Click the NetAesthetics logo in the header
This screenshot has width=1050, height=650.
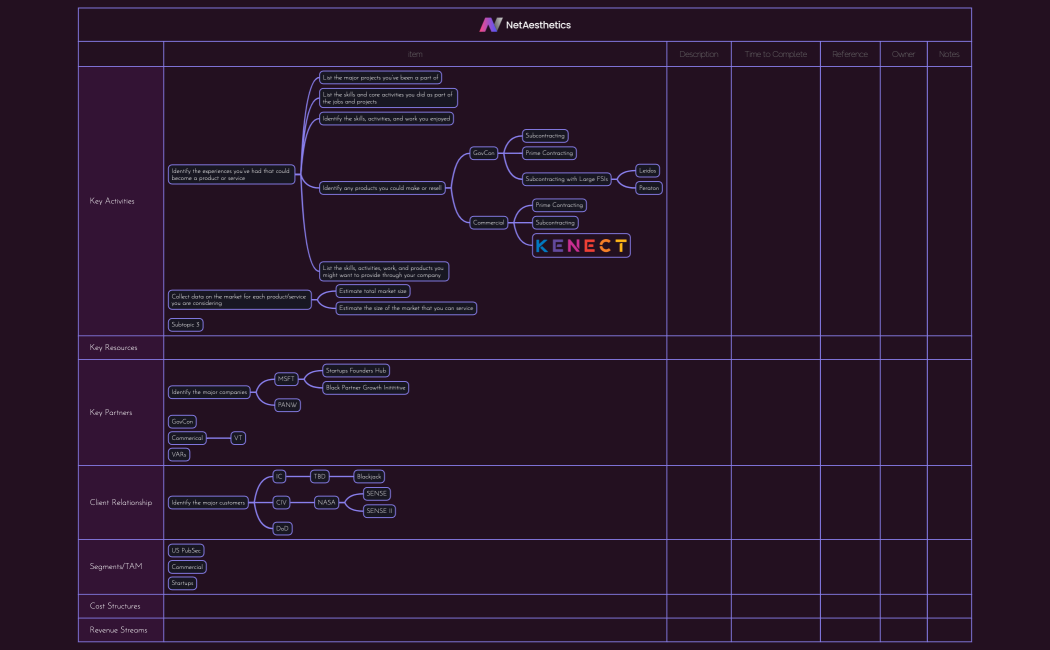(525, 25)
